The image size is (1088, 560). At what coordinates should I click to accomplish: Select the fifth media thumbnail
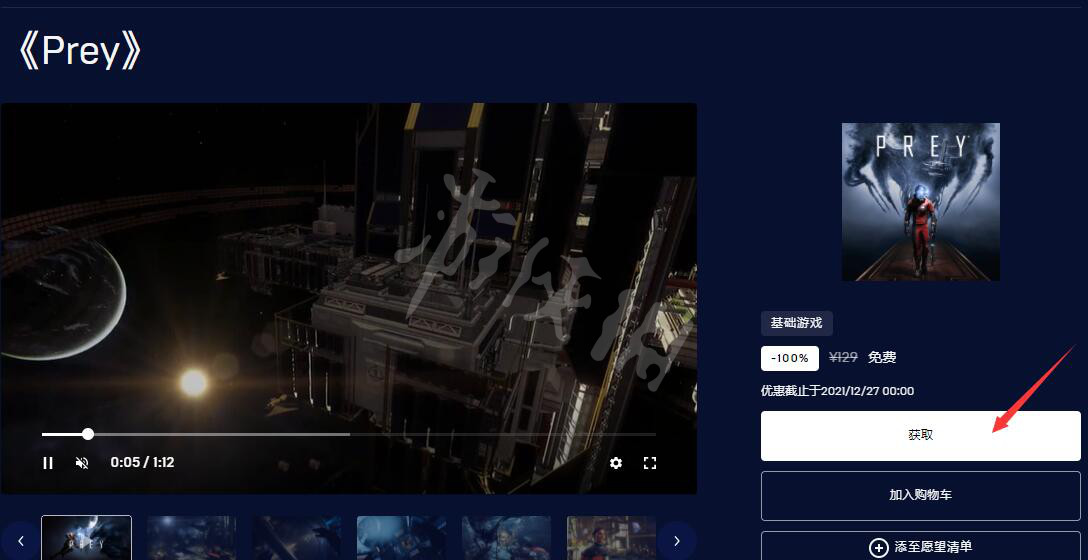tap(507, 538)
